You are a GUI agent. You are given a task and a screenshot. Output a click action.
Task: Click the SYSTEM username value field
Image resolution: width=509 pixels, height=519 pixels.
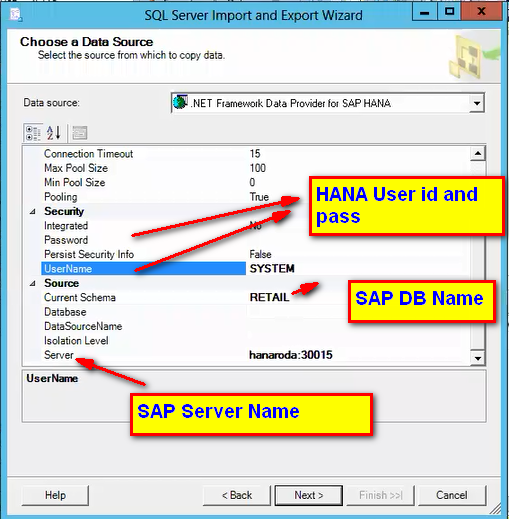coord(358,269)
